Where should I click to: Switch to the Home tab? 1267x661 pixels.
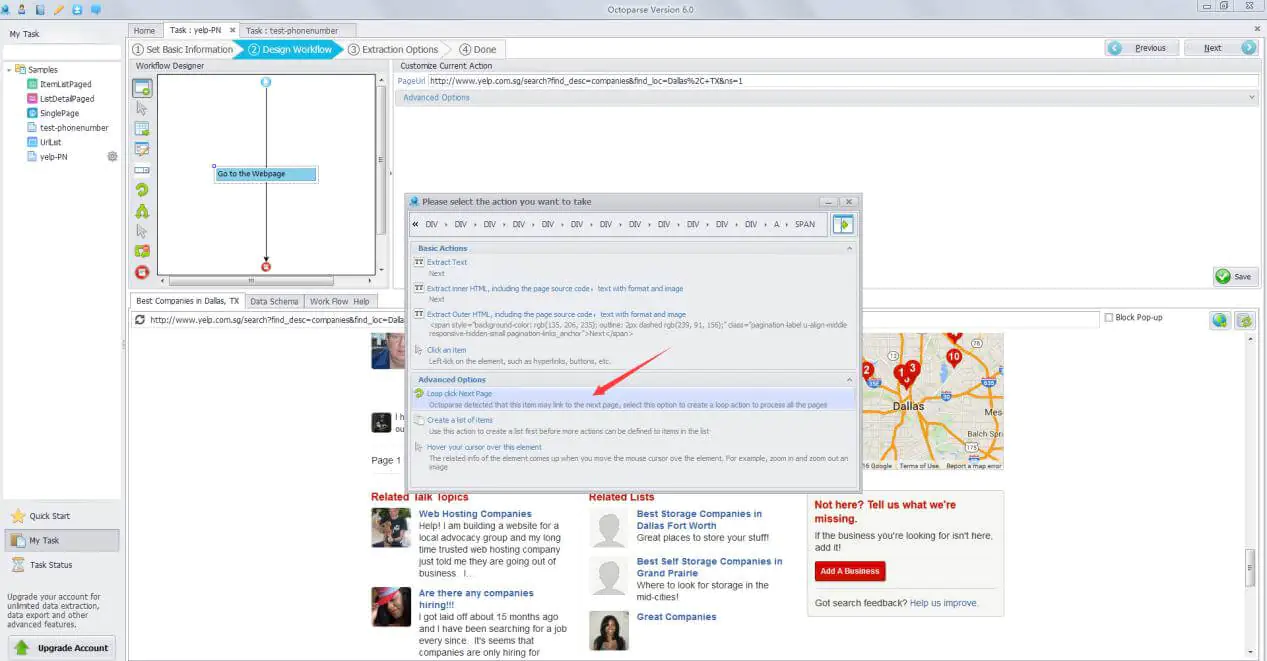[x=144, y=31]
